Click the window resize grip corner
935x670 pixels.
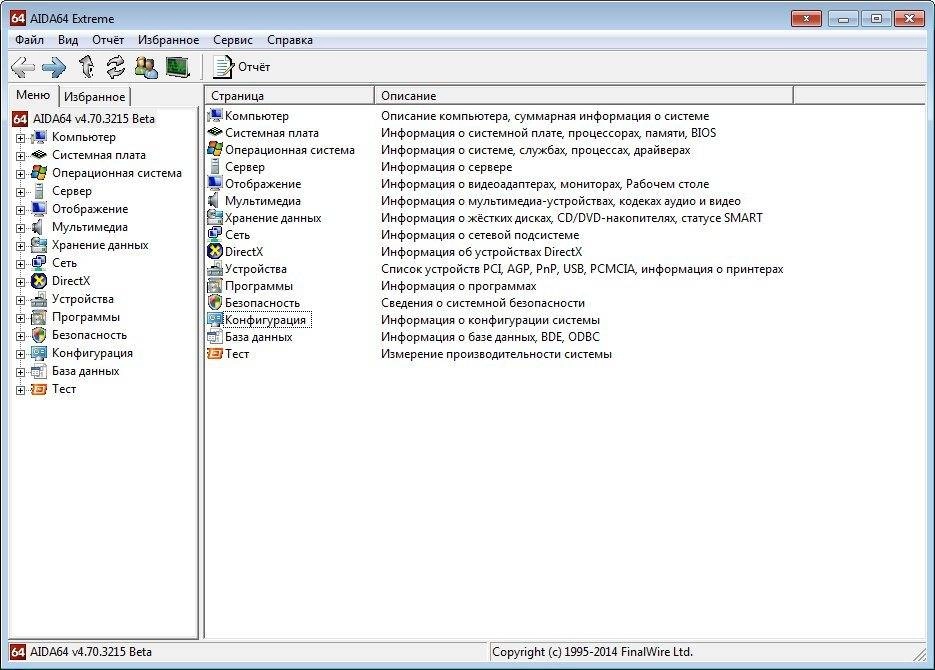920,654
